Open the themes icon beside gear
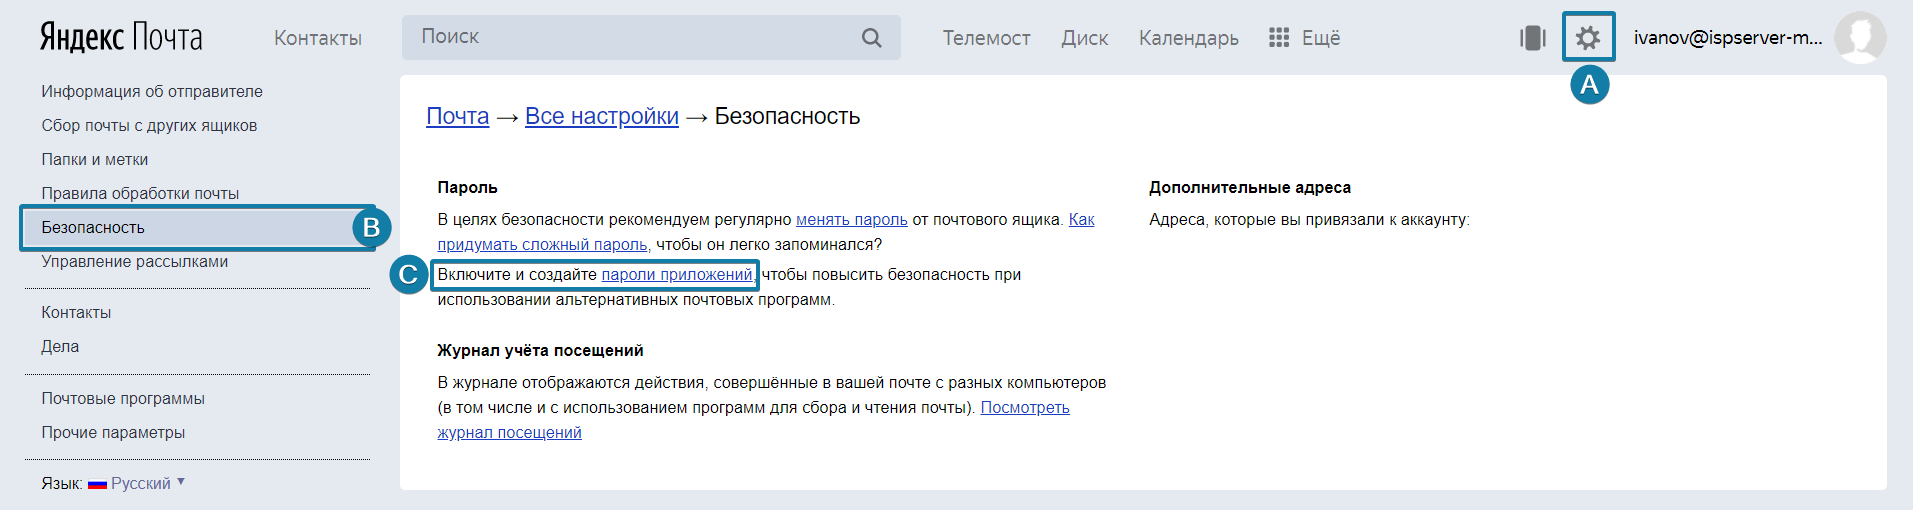This screenshot has width=1913, height=510. tap(1532, 38)
